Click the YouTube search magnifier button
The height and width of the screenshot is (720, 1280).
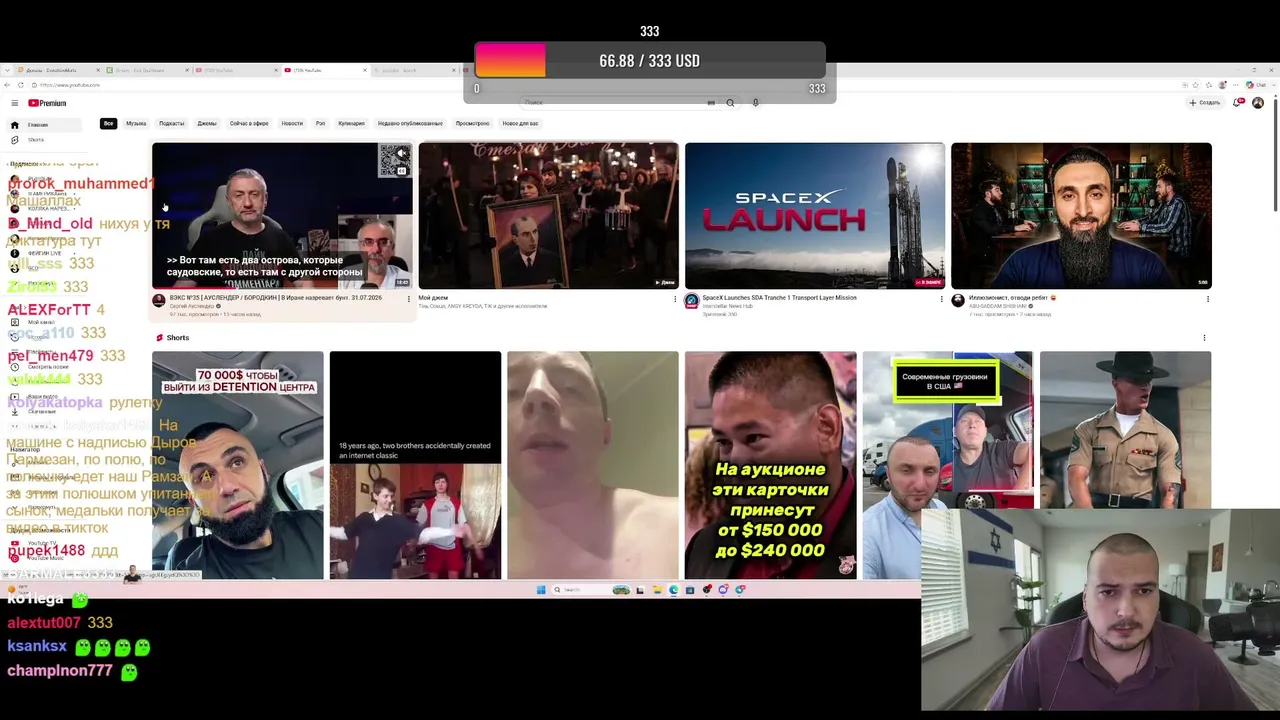(730, 103)
